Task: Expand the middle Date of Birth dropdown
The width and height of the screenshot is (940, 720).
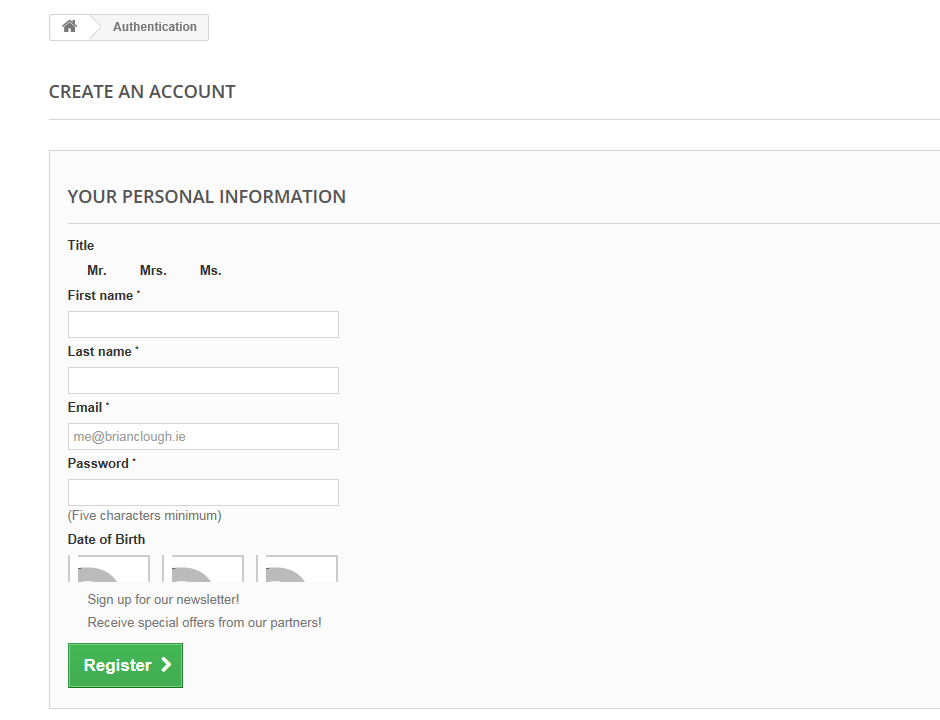Action: 203,569
